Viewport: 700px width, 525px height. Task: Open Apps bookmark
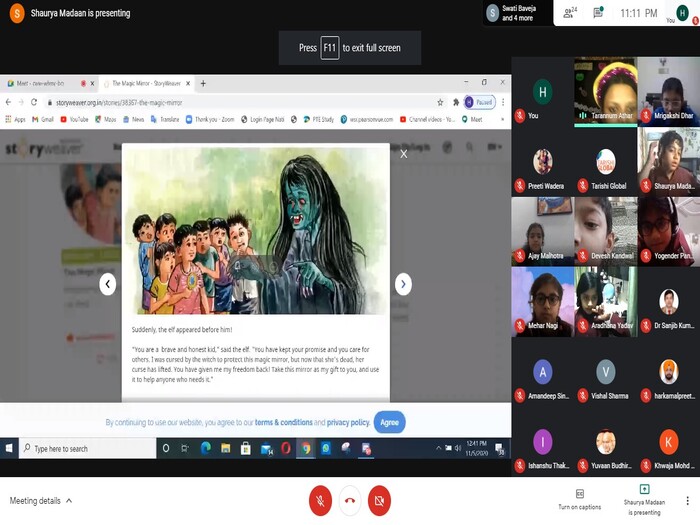pyautogui.click(x=16, y=119)
